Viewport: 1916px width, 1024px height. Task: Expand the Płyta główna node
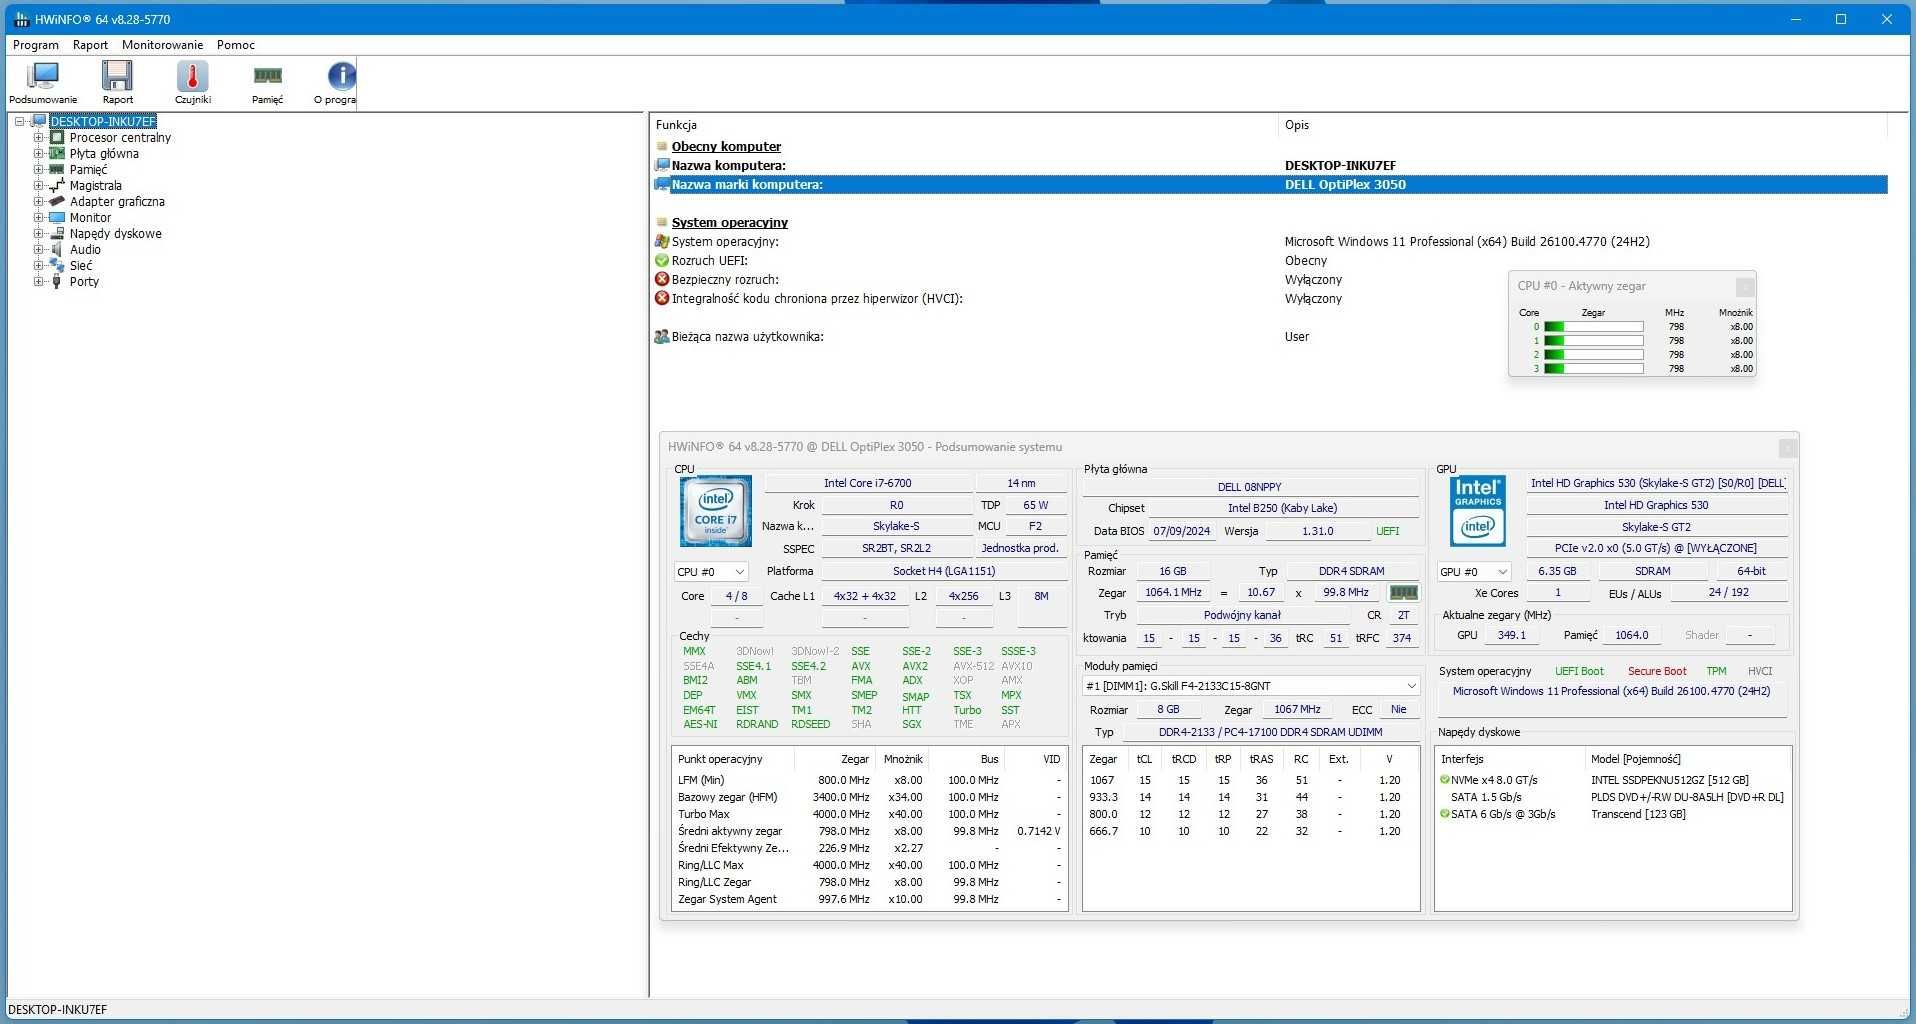coord(38,154)
